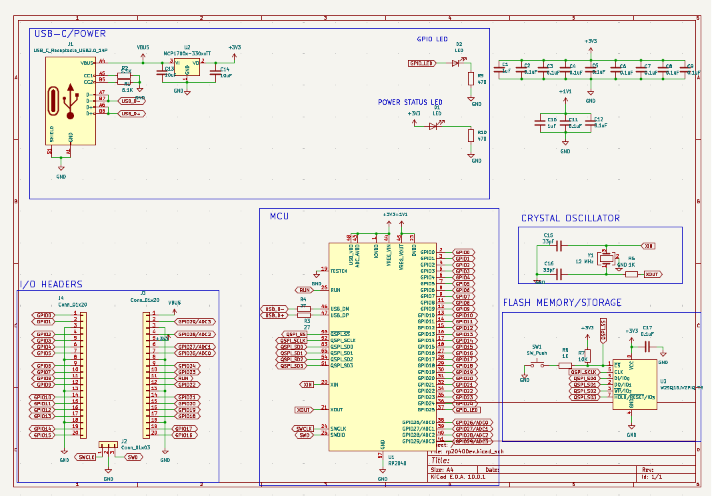Select the 12 MHz crystal Y1
Viewport: 712px width, 496px height.
[x=606, y=258]
